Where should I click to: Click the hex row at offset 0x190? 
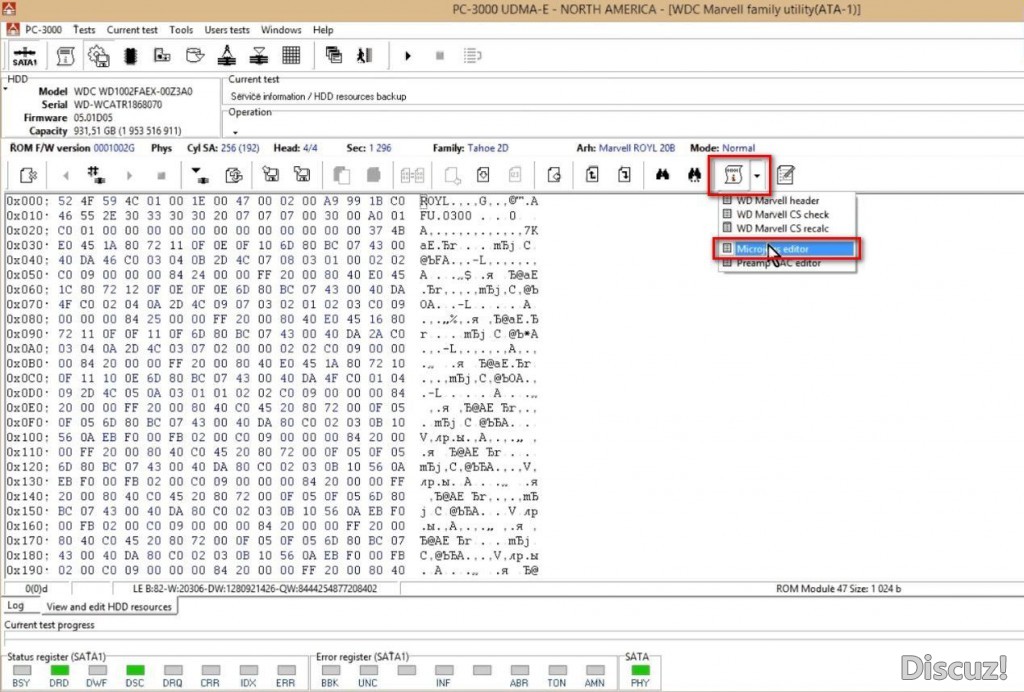pos(272,570)
